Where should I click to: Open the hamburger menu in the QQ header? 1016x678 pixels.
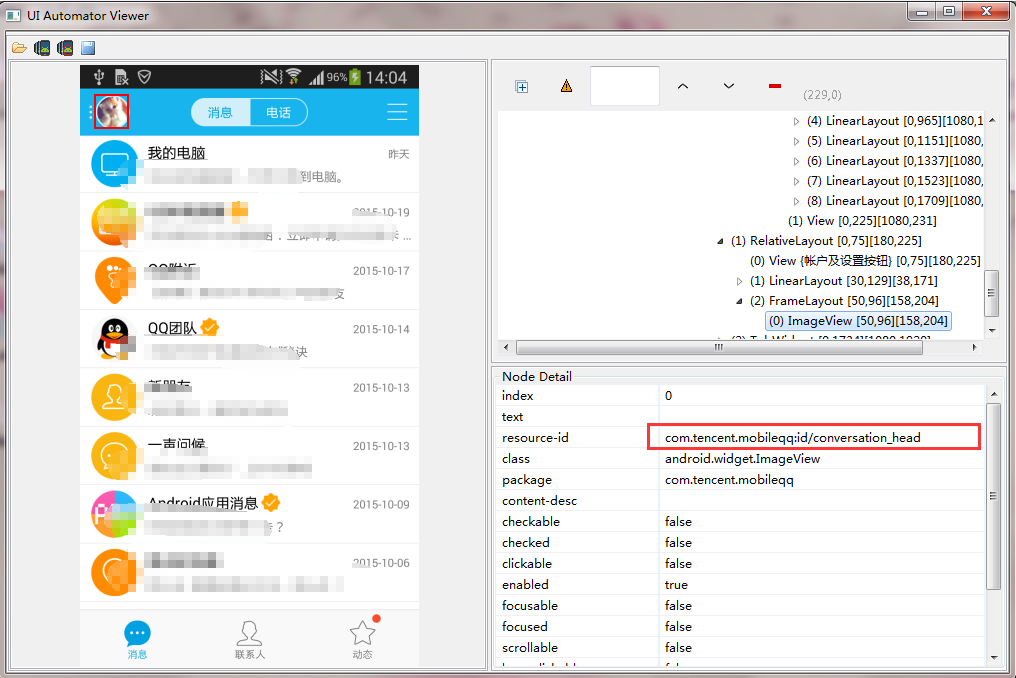[397, 111]
